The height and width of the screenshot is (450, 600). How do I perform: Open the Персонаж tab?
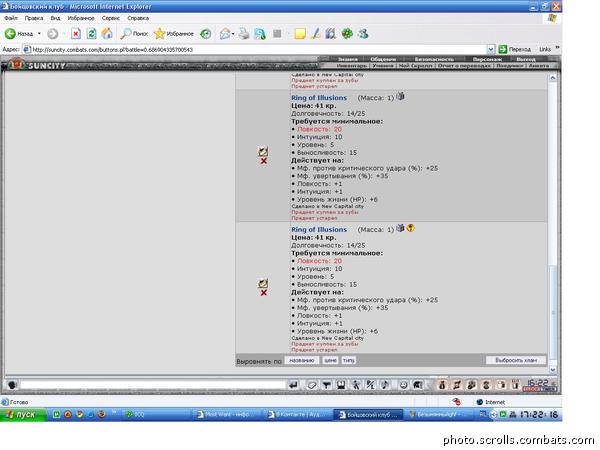click(x=487, y=59)
